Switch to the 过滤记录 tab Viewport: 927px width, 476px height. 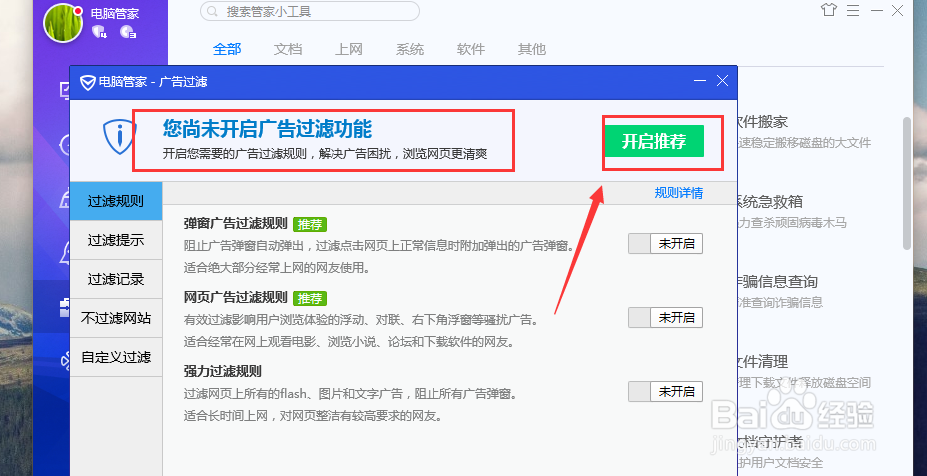click(x=116, y=279)
